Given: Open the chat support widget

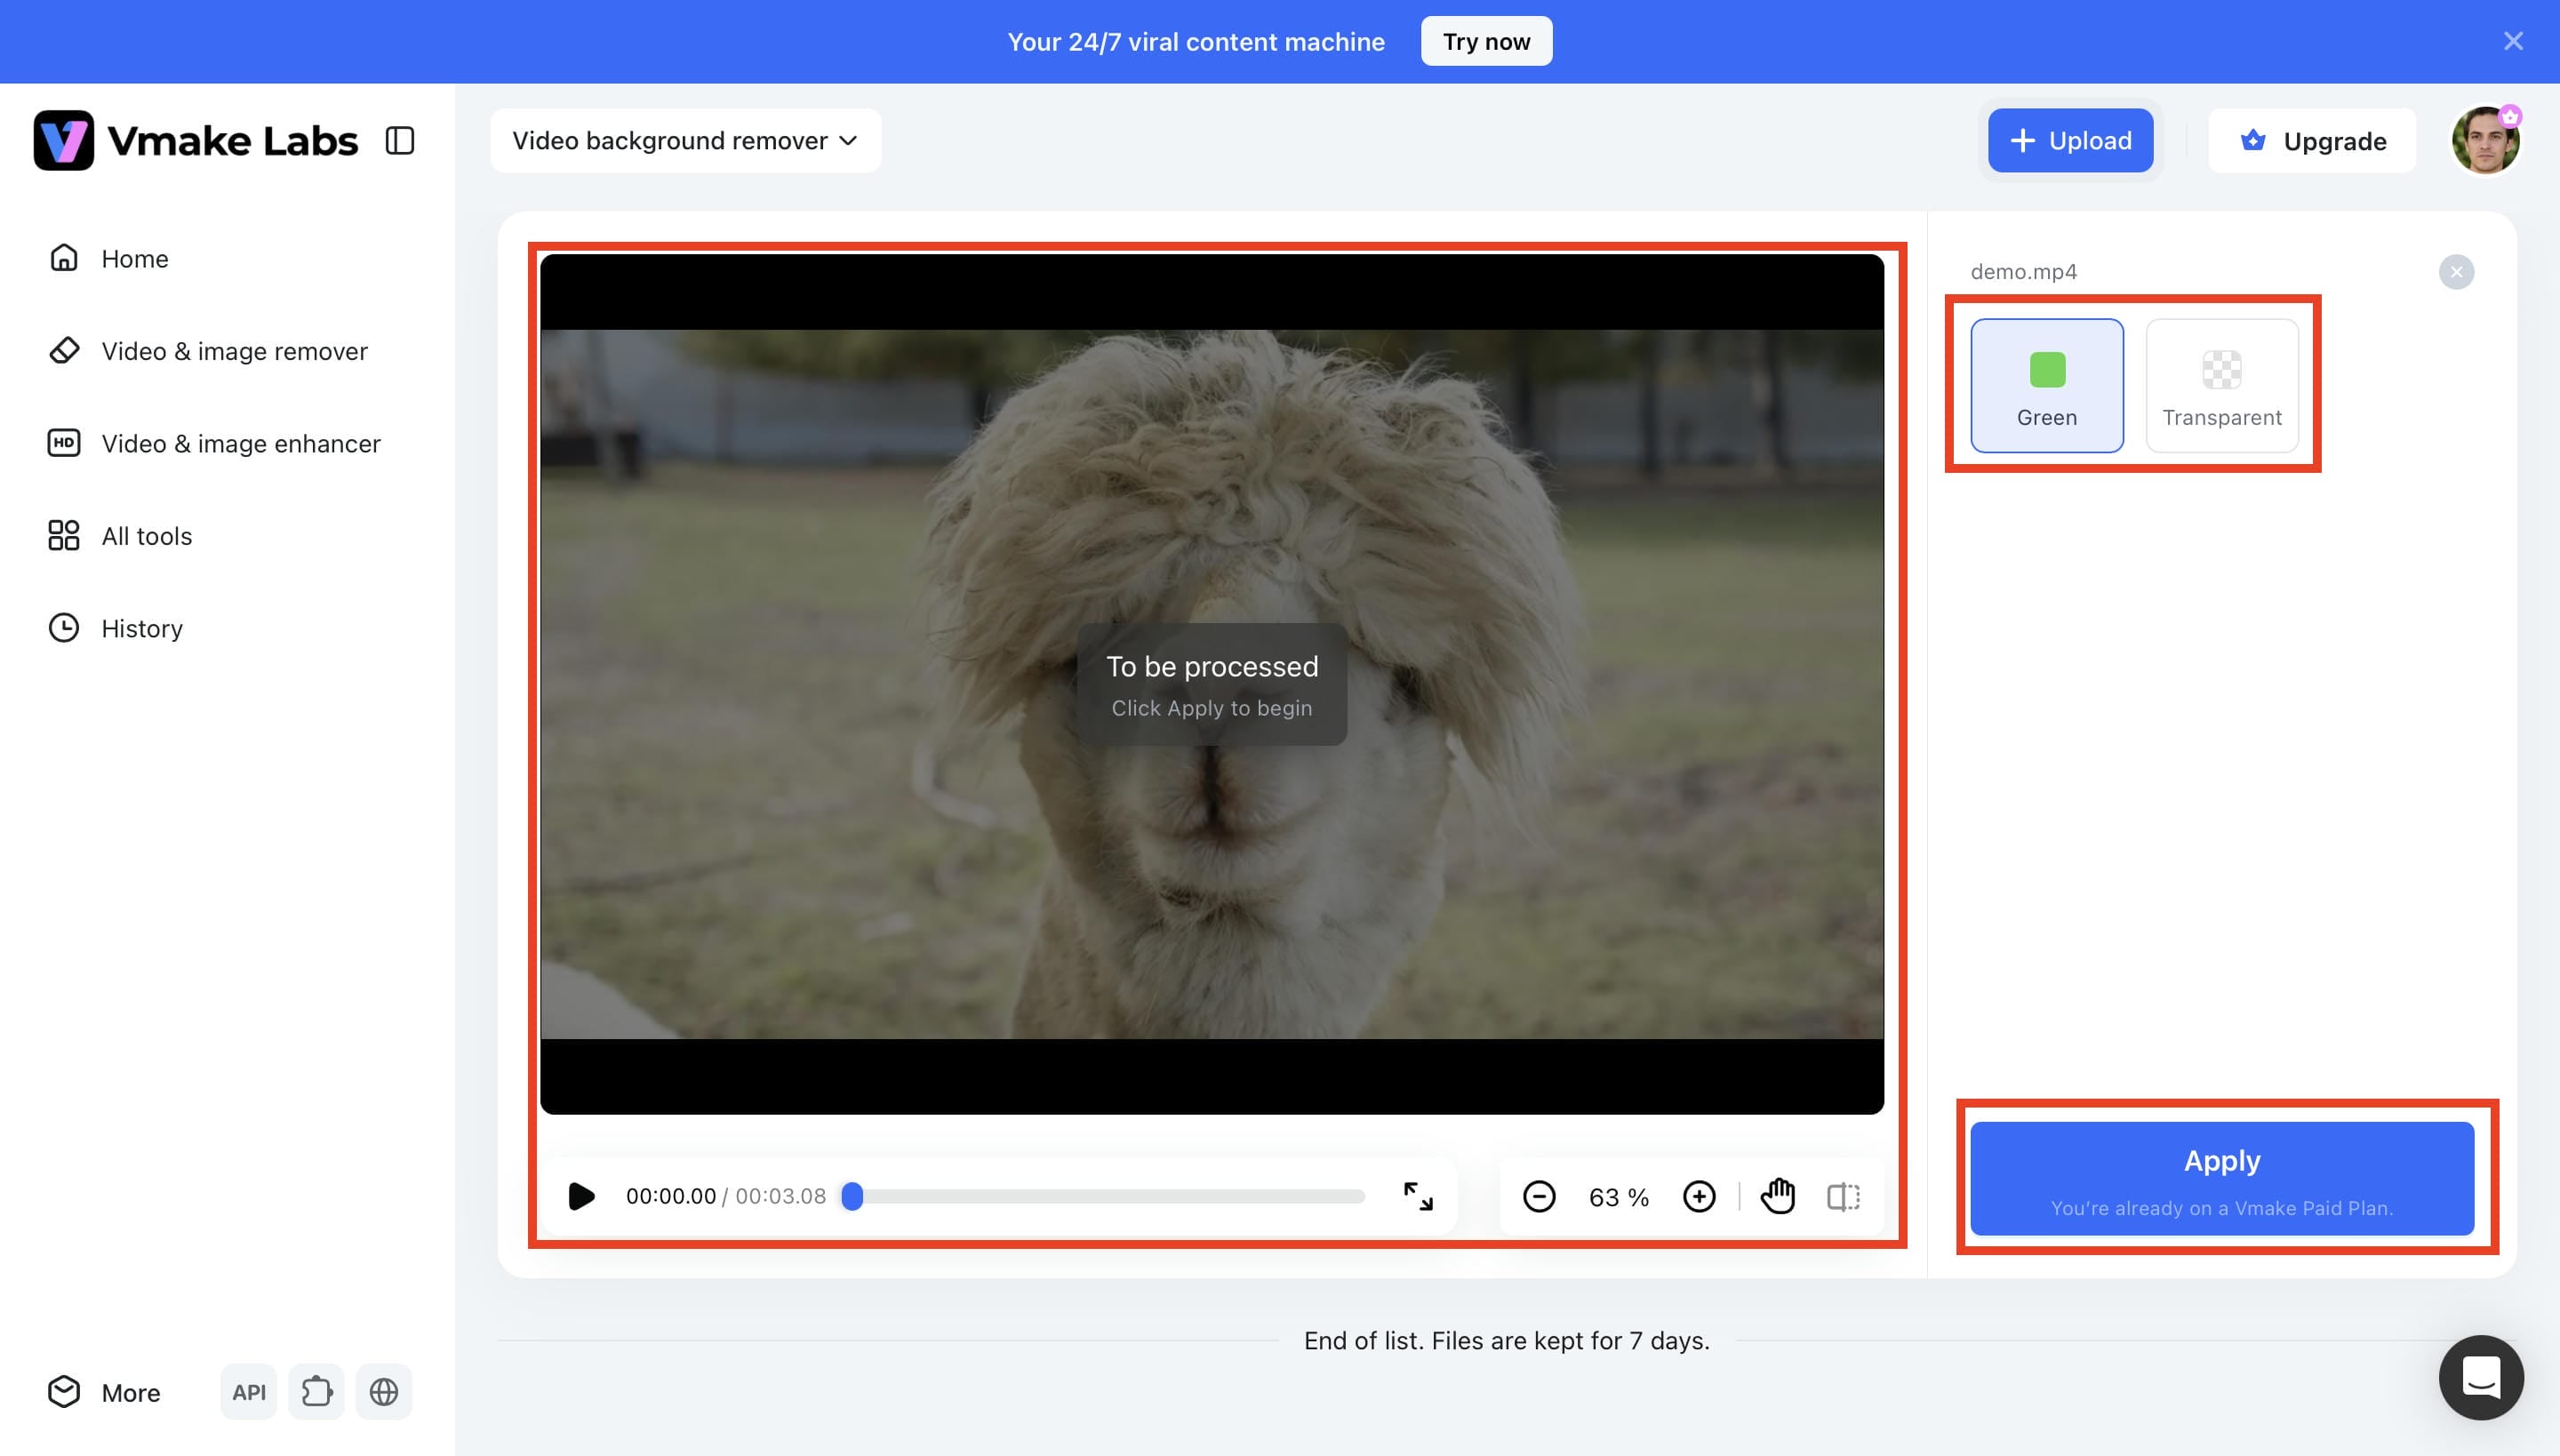Looking at the screenshot, I should pyautogui.click(x=2481, y=1378).
